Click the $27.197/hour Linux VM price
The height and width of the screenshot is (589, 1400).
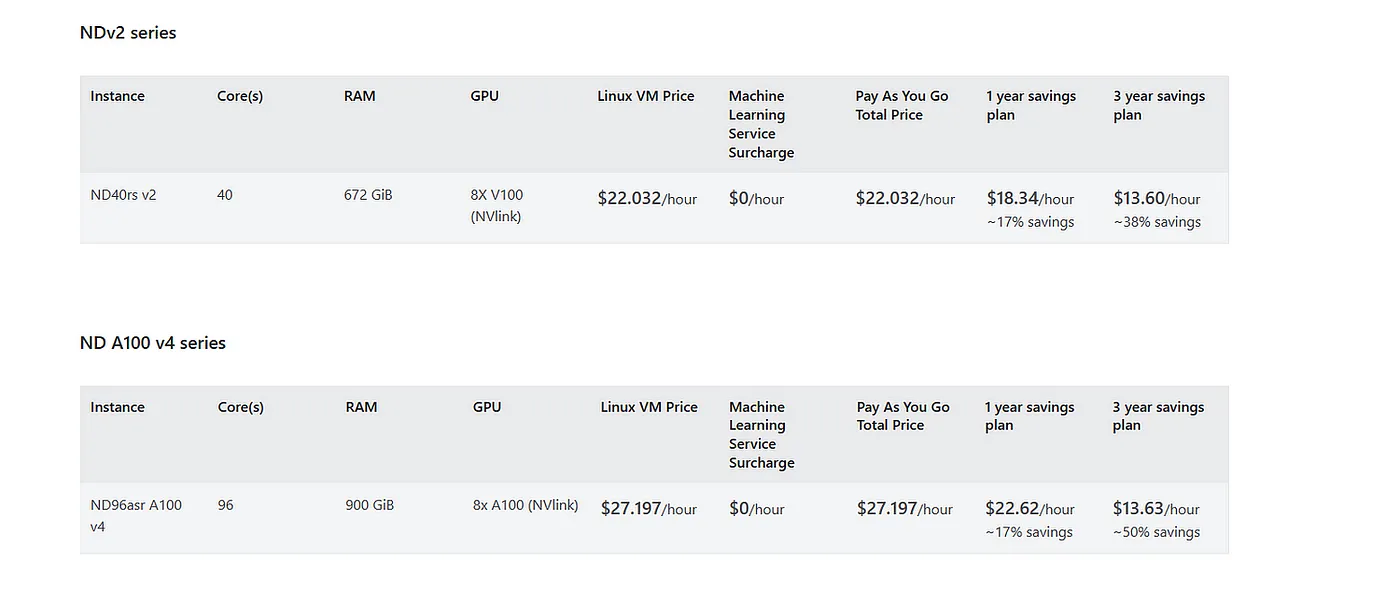[x=649, y=508]
